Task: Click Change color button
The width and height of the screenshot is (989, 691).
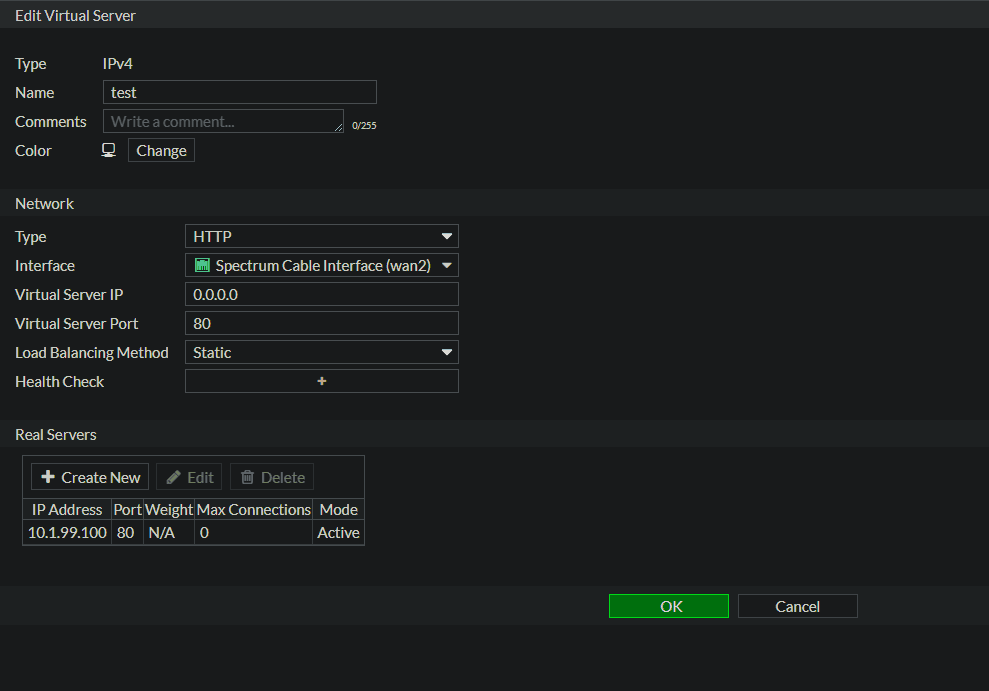Action: coord(161,151)
